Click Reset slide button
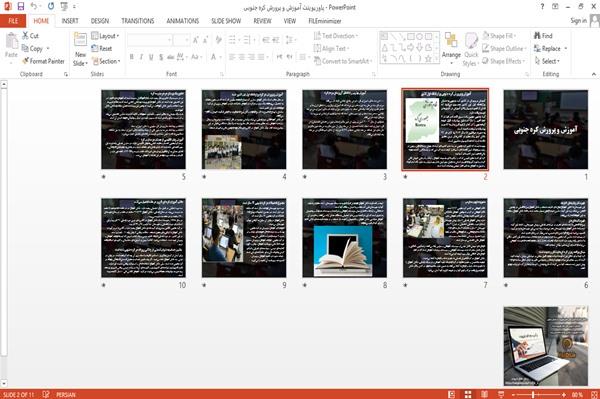The width and height of the screenshot is (600, 399). click(102, 49)
